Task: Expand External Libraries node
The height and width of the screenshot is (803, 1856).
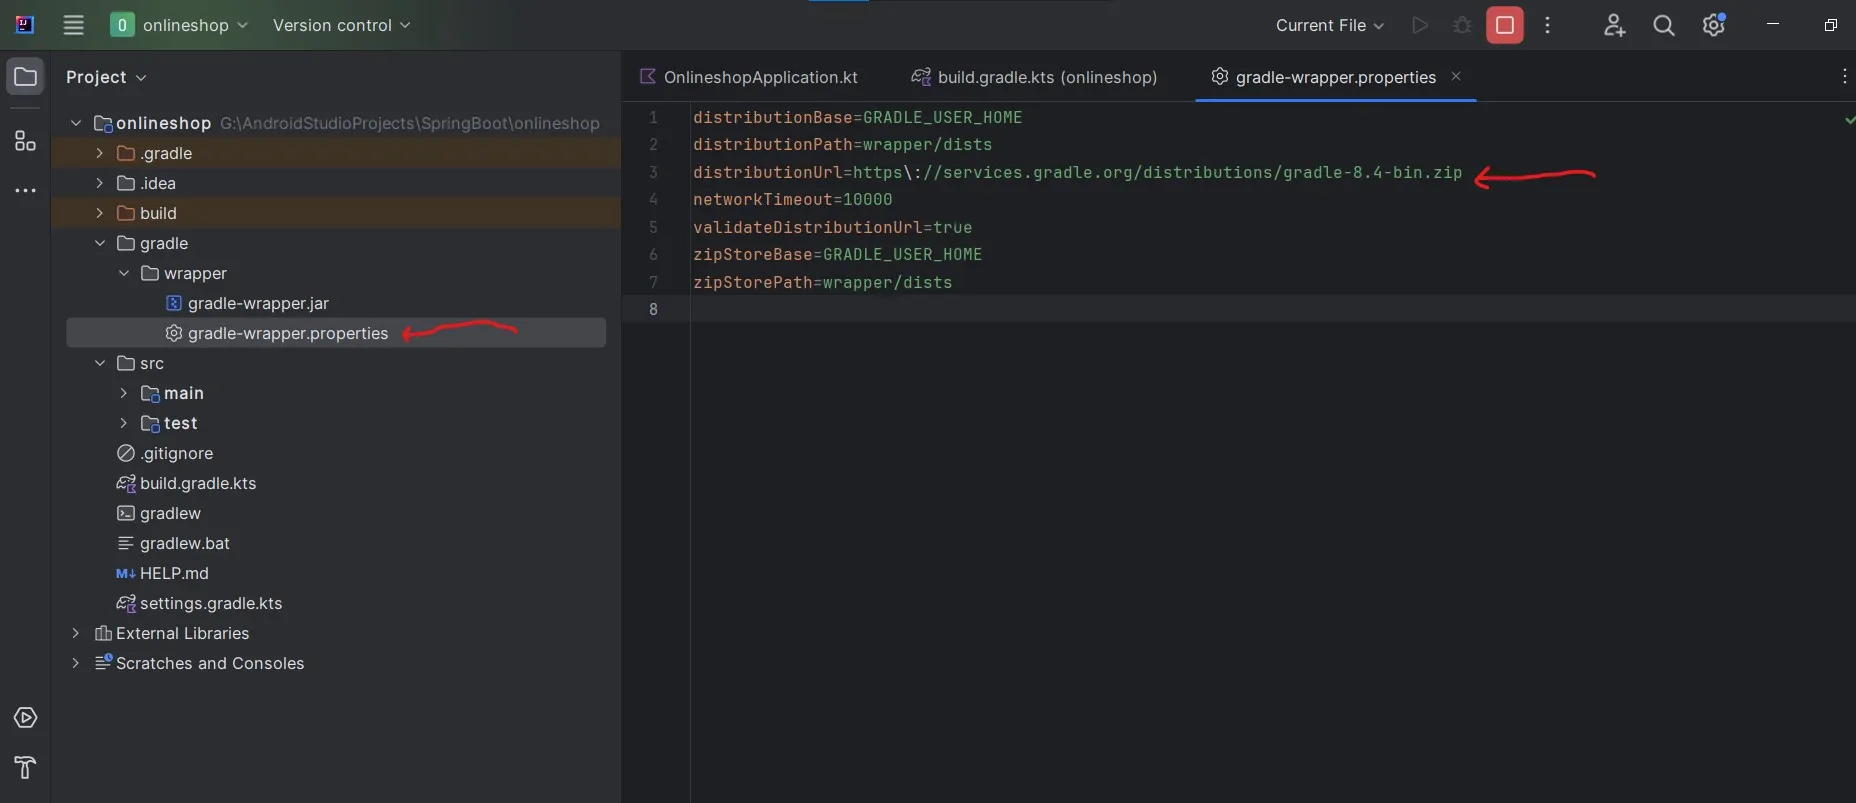Action: tap(76, 633)
